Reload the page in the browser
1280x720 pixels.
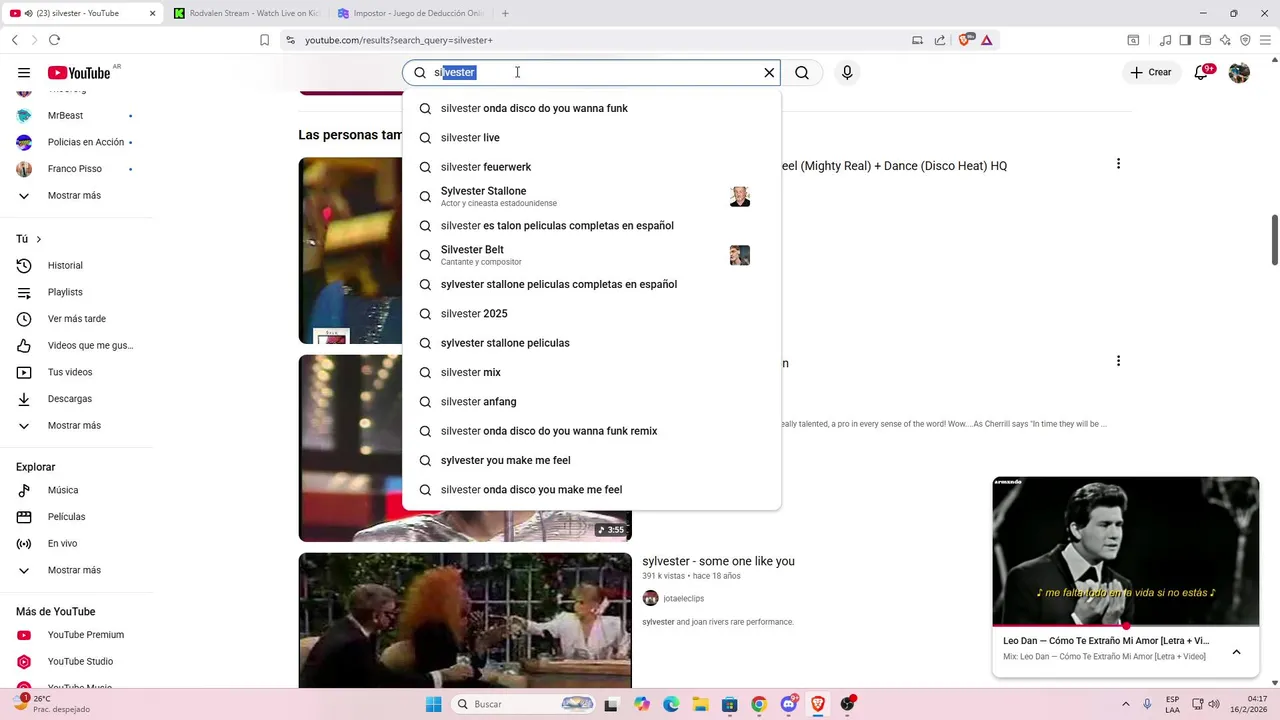(x=54, y=40)
